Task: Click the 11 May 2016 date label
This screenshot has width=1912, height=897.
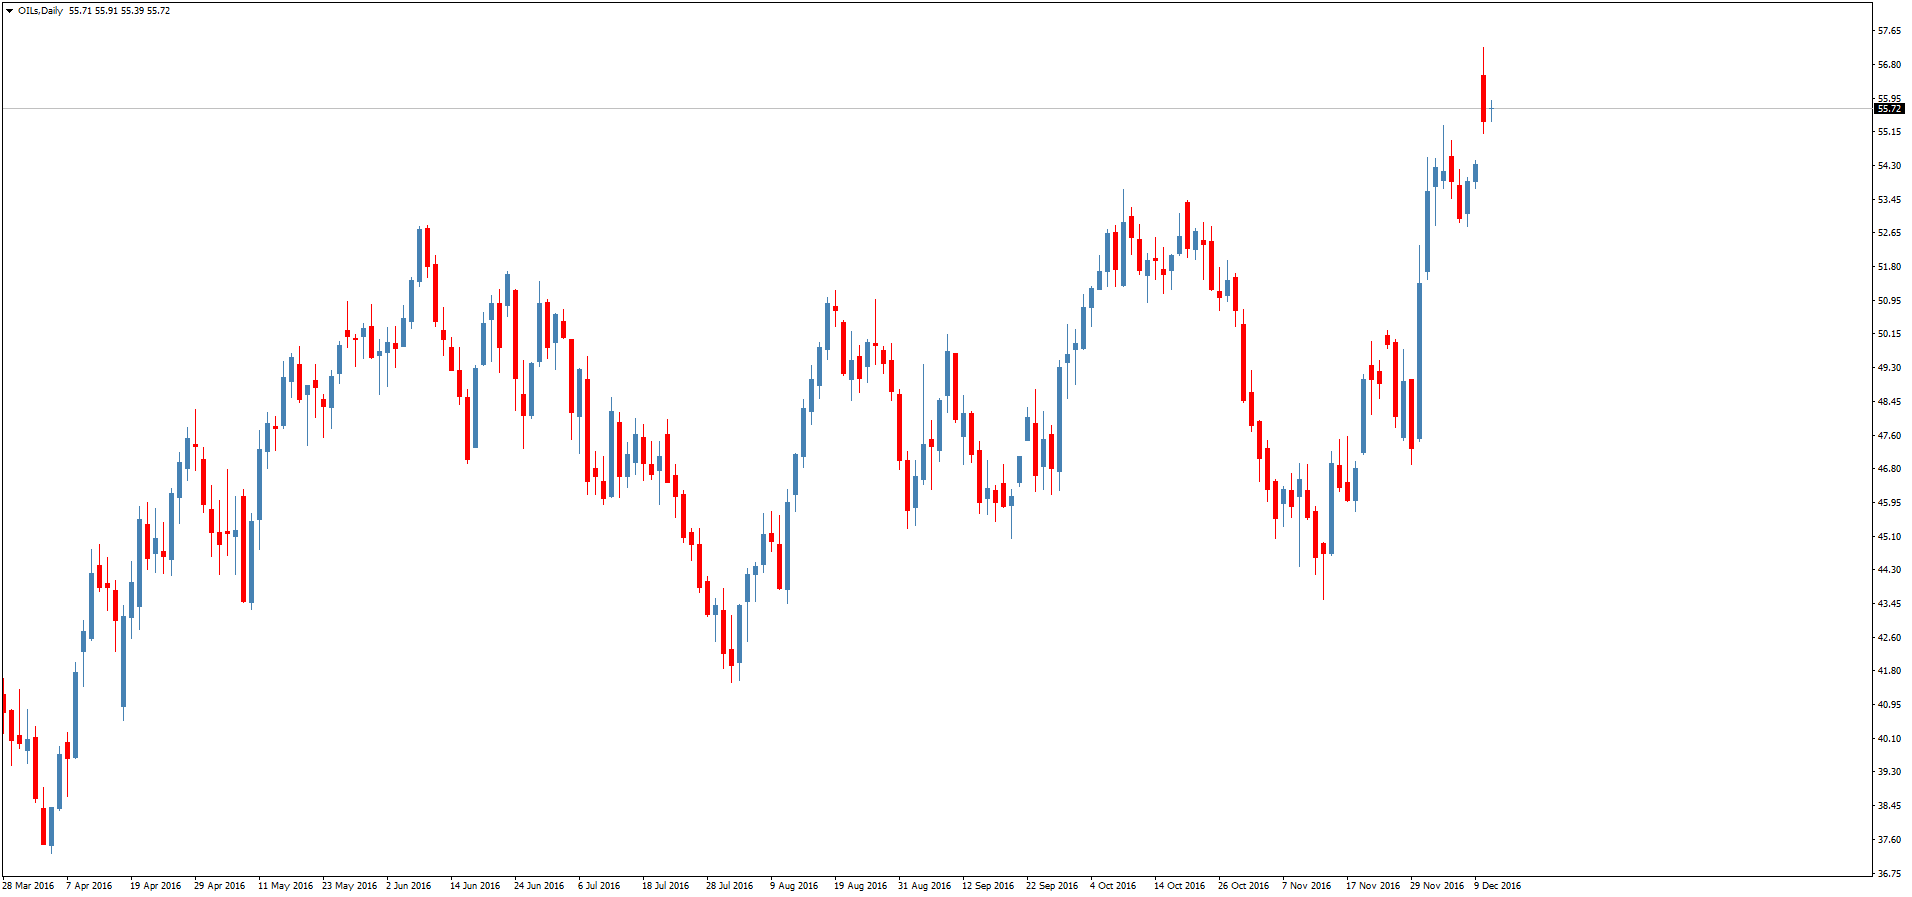Action: point(285,886)
